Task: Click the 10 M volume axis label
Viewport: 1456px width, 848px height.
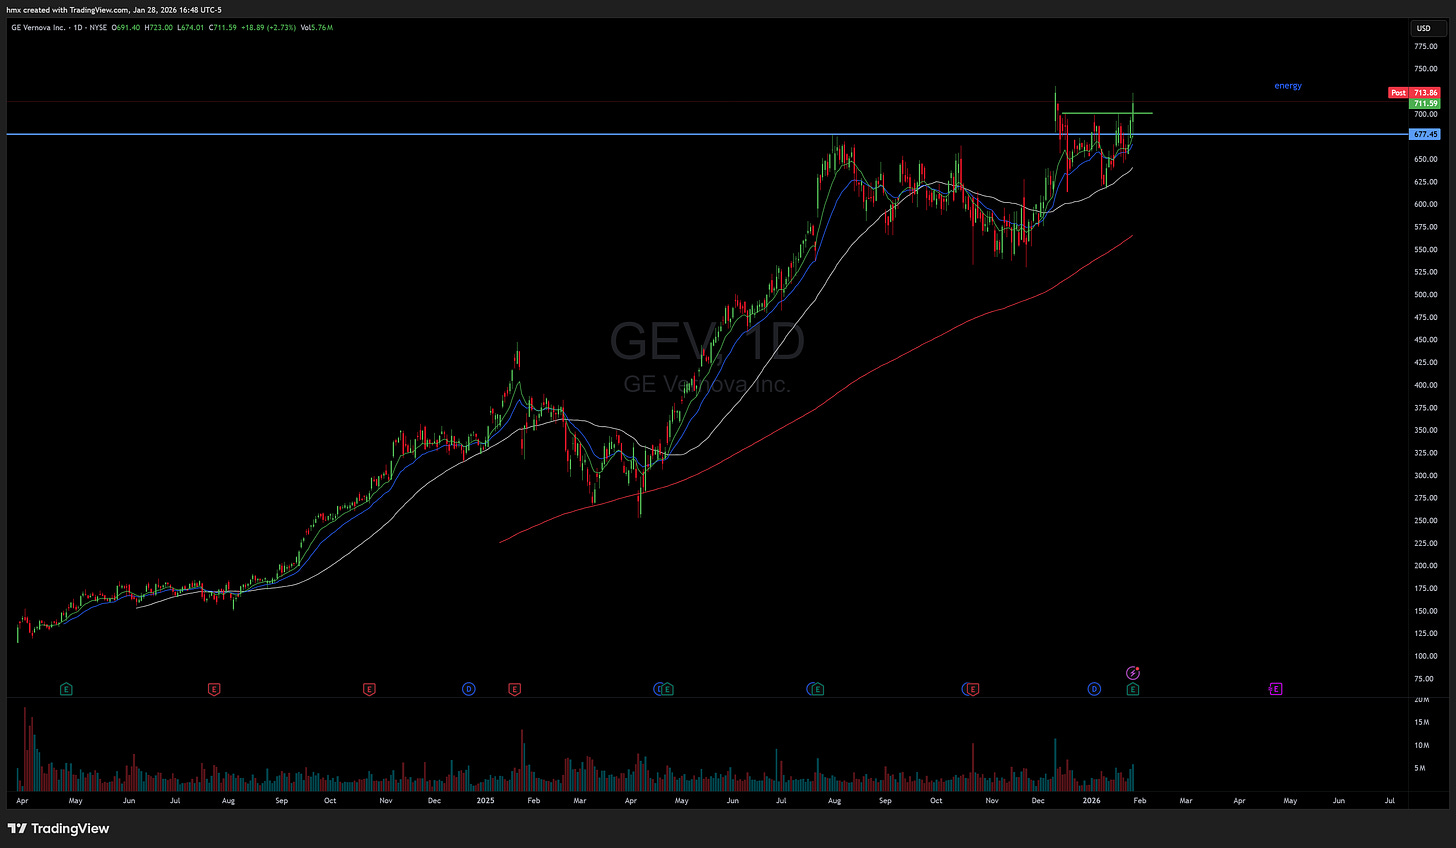Action: coord(1421,746)
